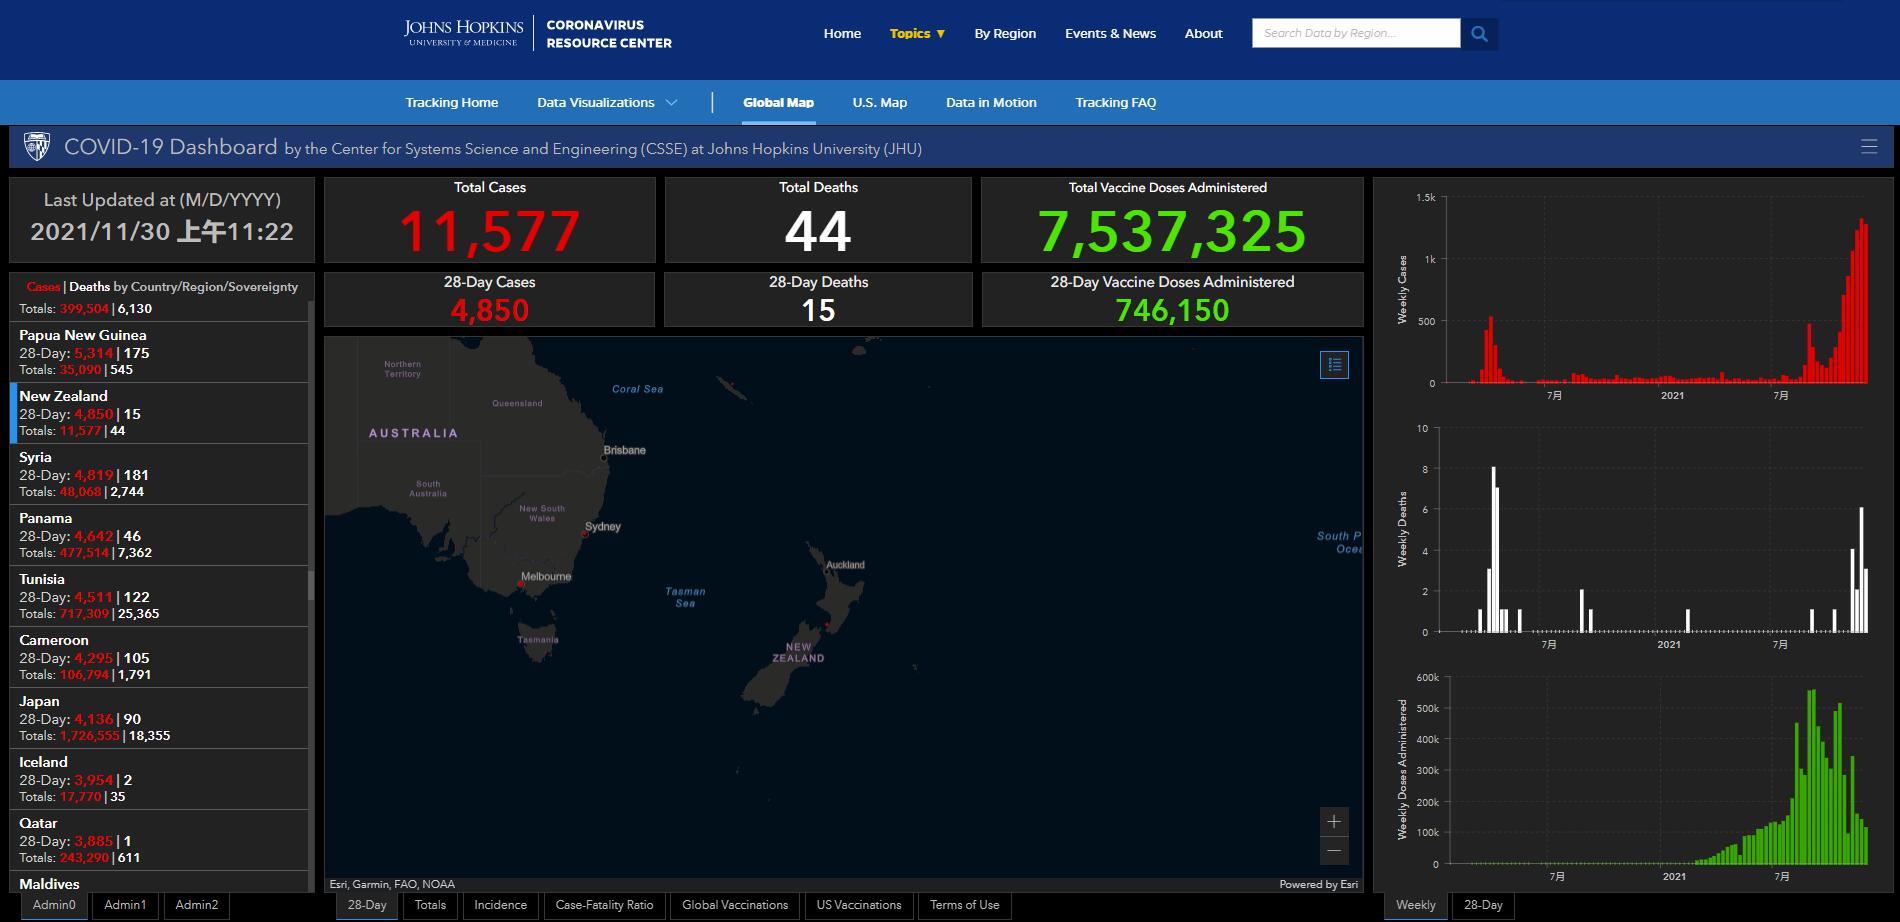Screen dimensions: 1900x922
Task: Open the map legend list icon
Action: [x=1334, y=365]
